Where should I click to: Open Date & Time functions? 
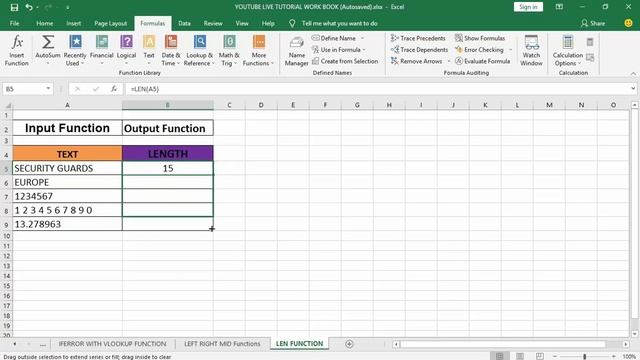coord(171,51)
